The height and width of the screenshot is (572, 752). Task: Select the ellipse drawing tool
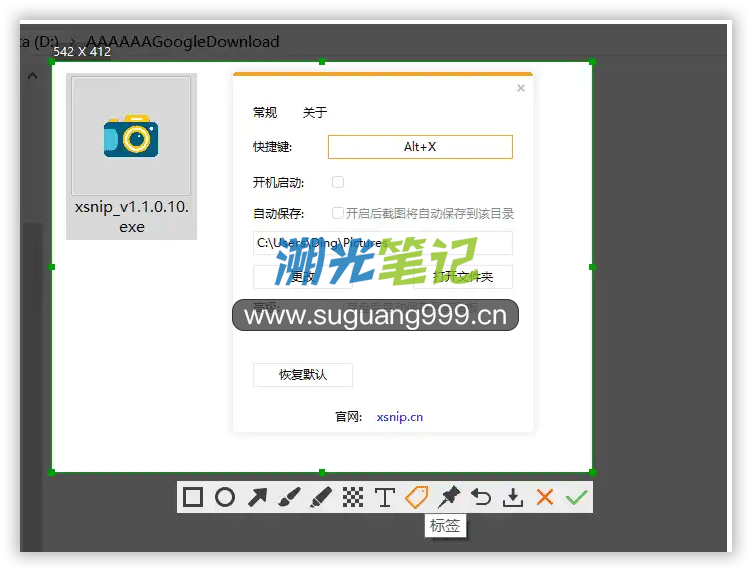tap(225, 497)
